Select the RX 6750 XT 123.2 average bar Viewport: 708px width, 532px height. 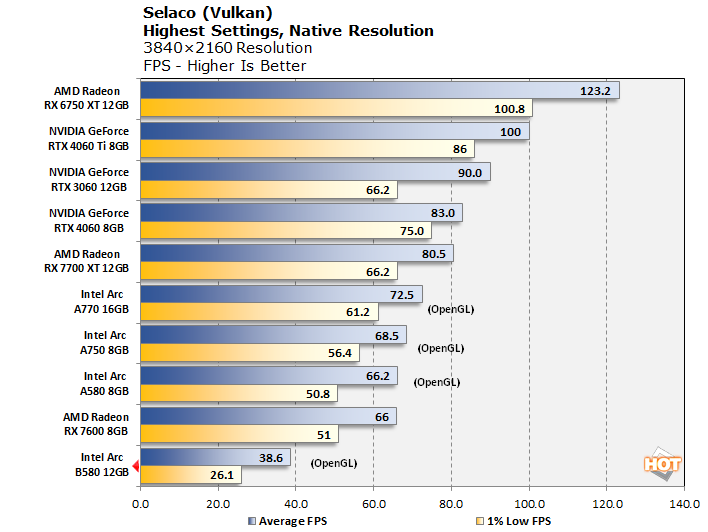click(379, 91)
